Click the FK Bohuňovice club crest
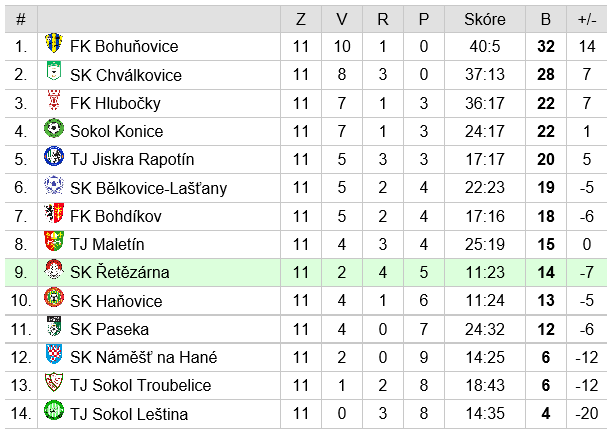Image resolution: width=614 pixels, height=433 pixels. pyautogui.click(x=54, y=43)
